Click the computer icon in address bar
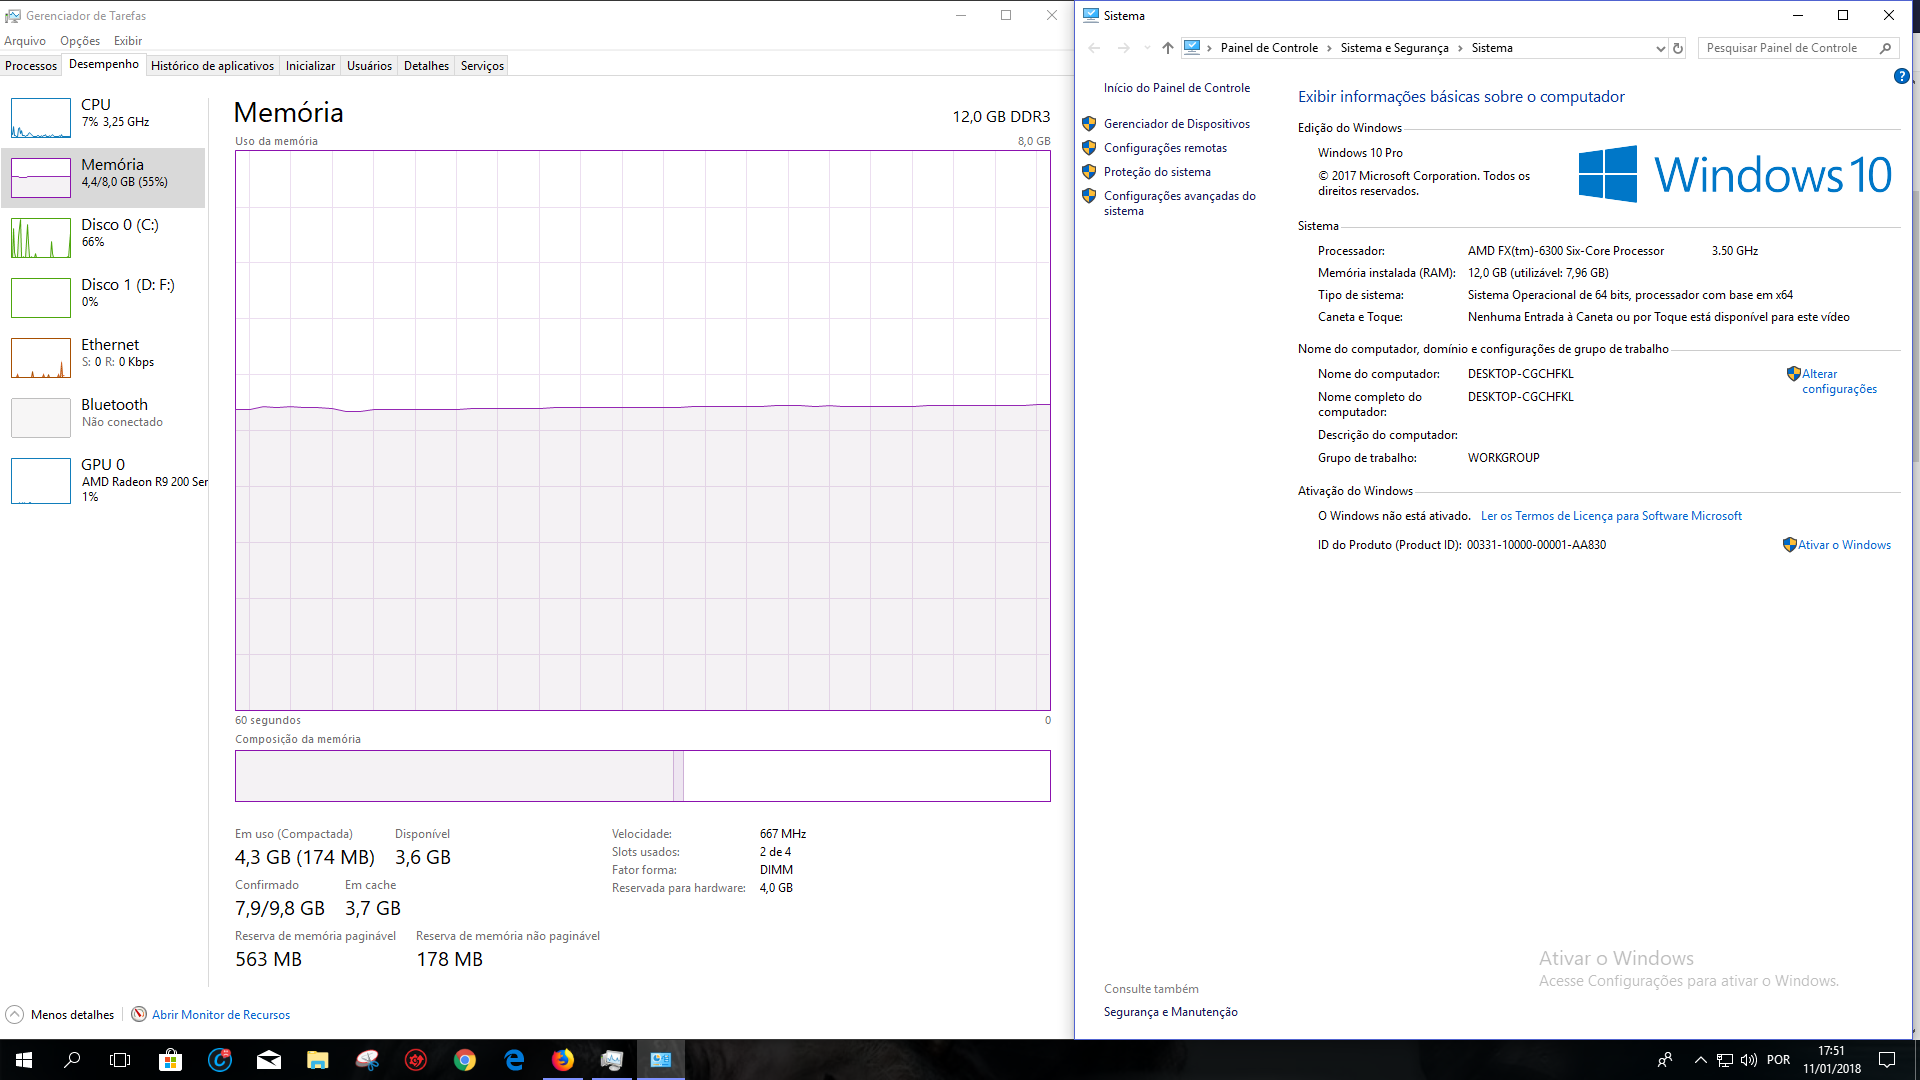The image size is (1920, 1080). click(1192, 47)
